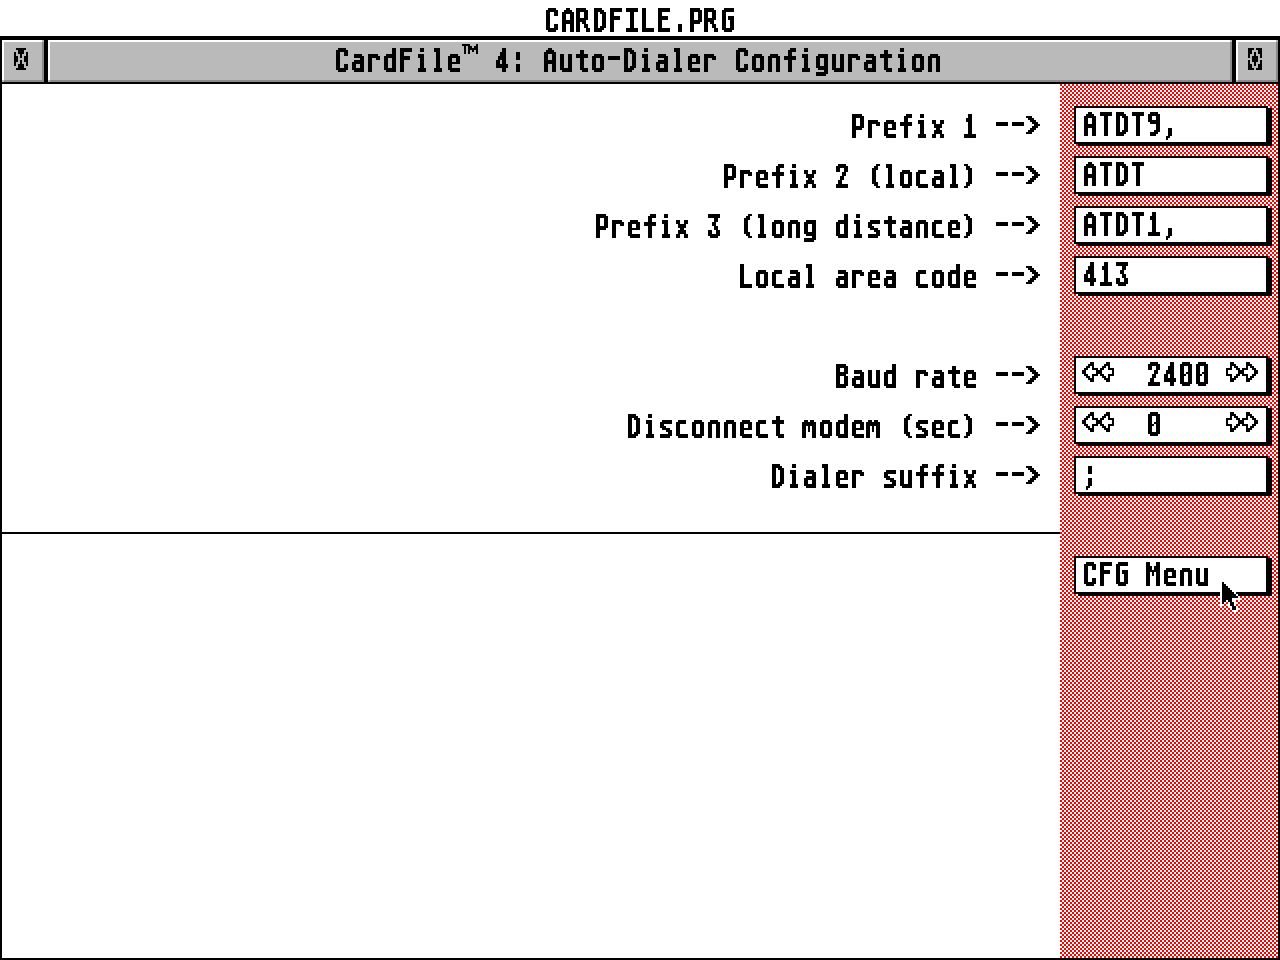
Task: Click the Dialer suffix field containing a semicolon
Action: click(x=1170, y=475)
